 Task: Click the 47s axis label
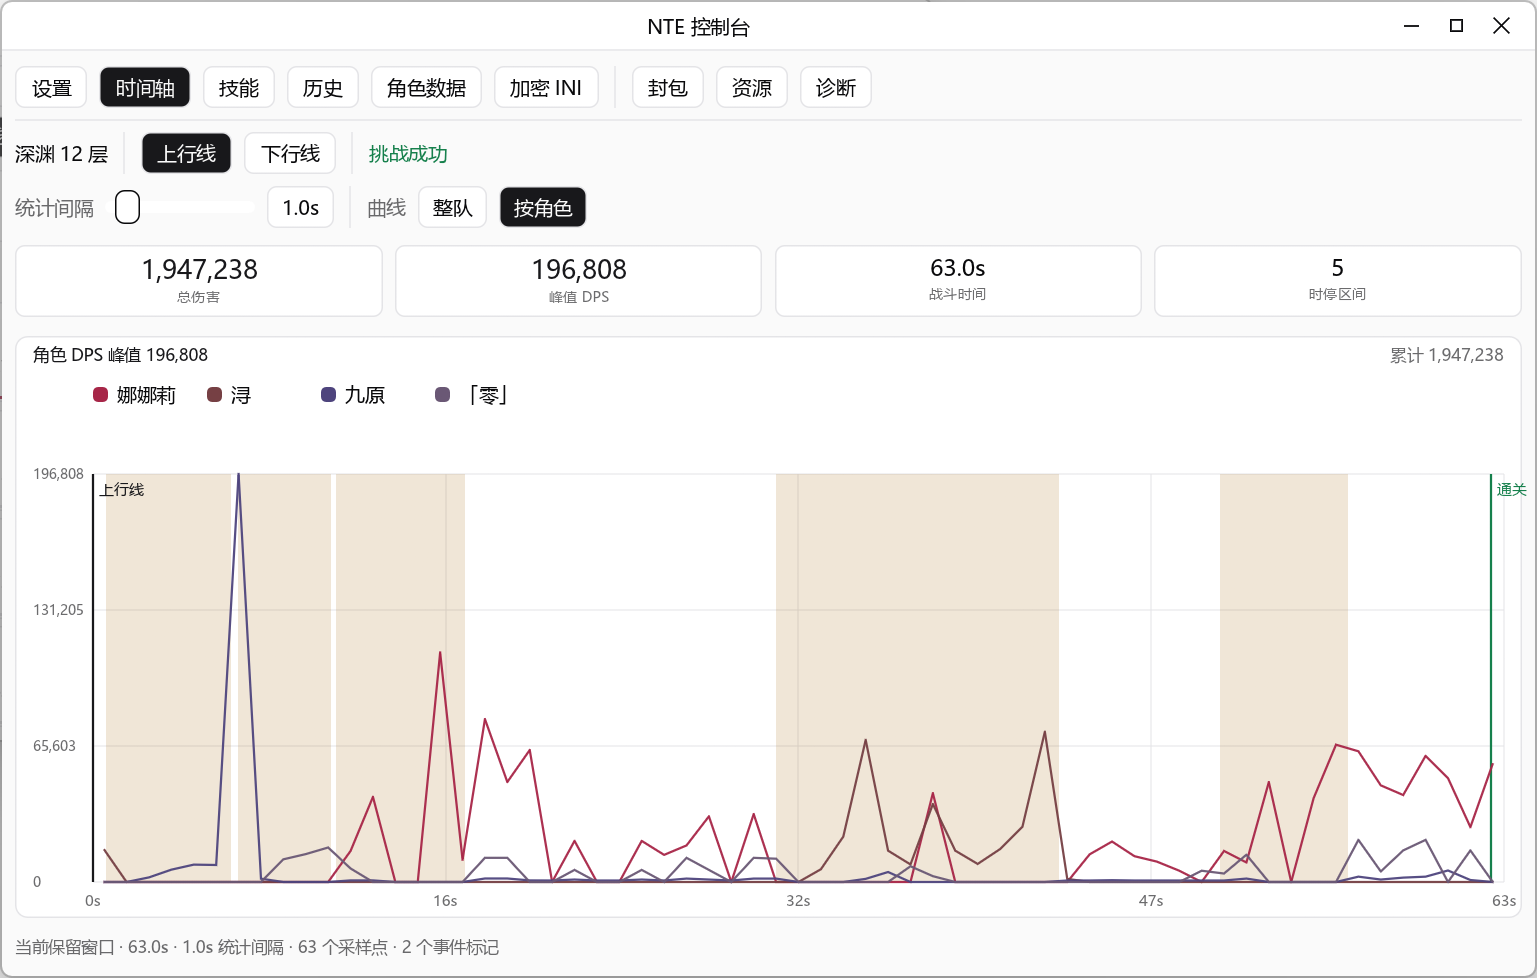(1151, 901)
